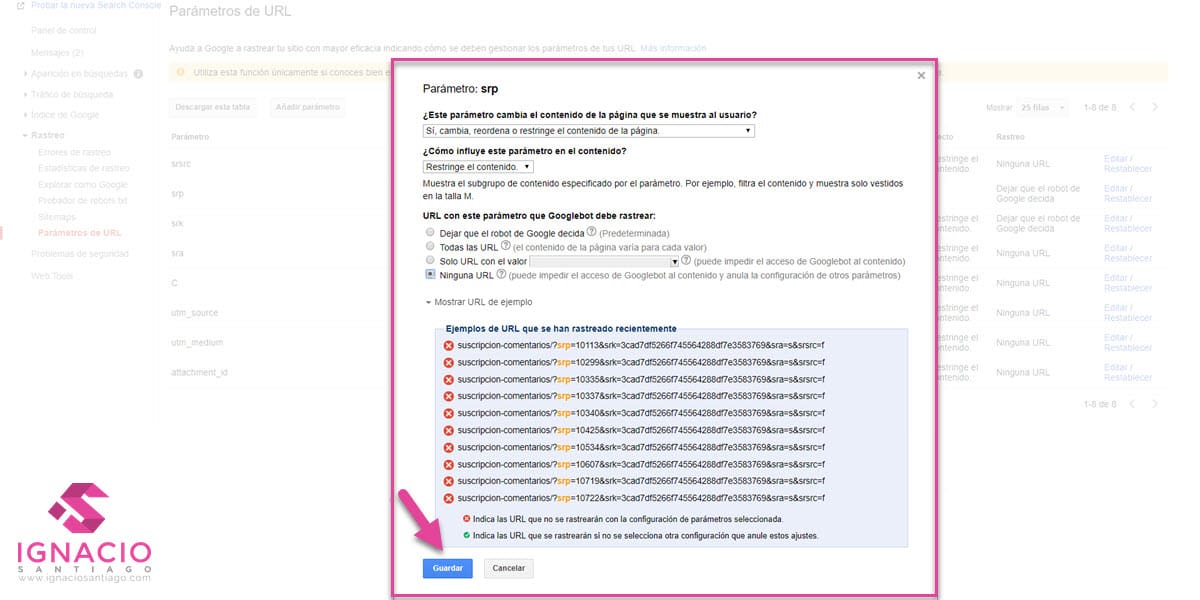Click help icon beside Ninguna URL
The width and height of the screenshot is (1200, 600).
(x=502, y=274)
